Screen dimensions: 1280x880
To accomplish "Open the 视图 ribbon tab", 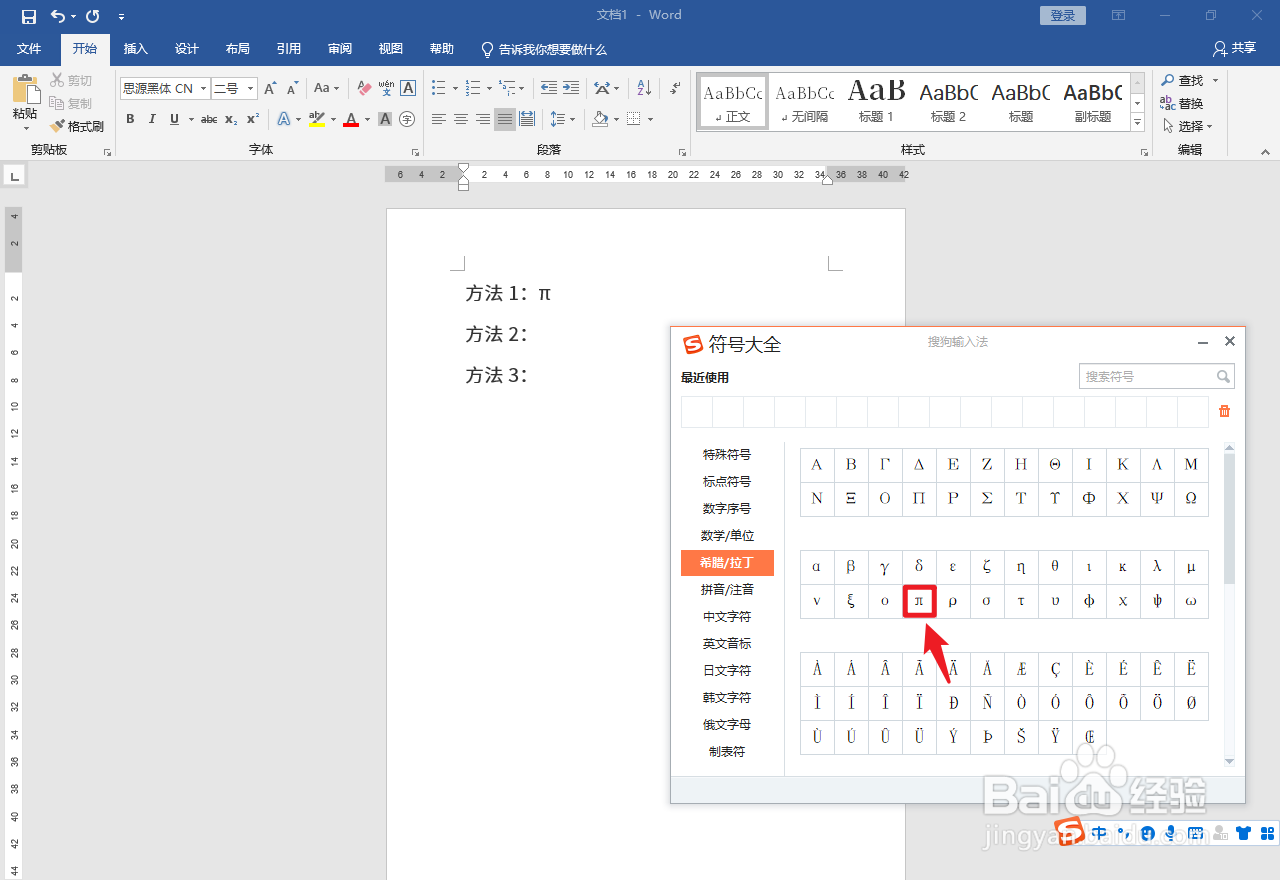I will [390, 48].
